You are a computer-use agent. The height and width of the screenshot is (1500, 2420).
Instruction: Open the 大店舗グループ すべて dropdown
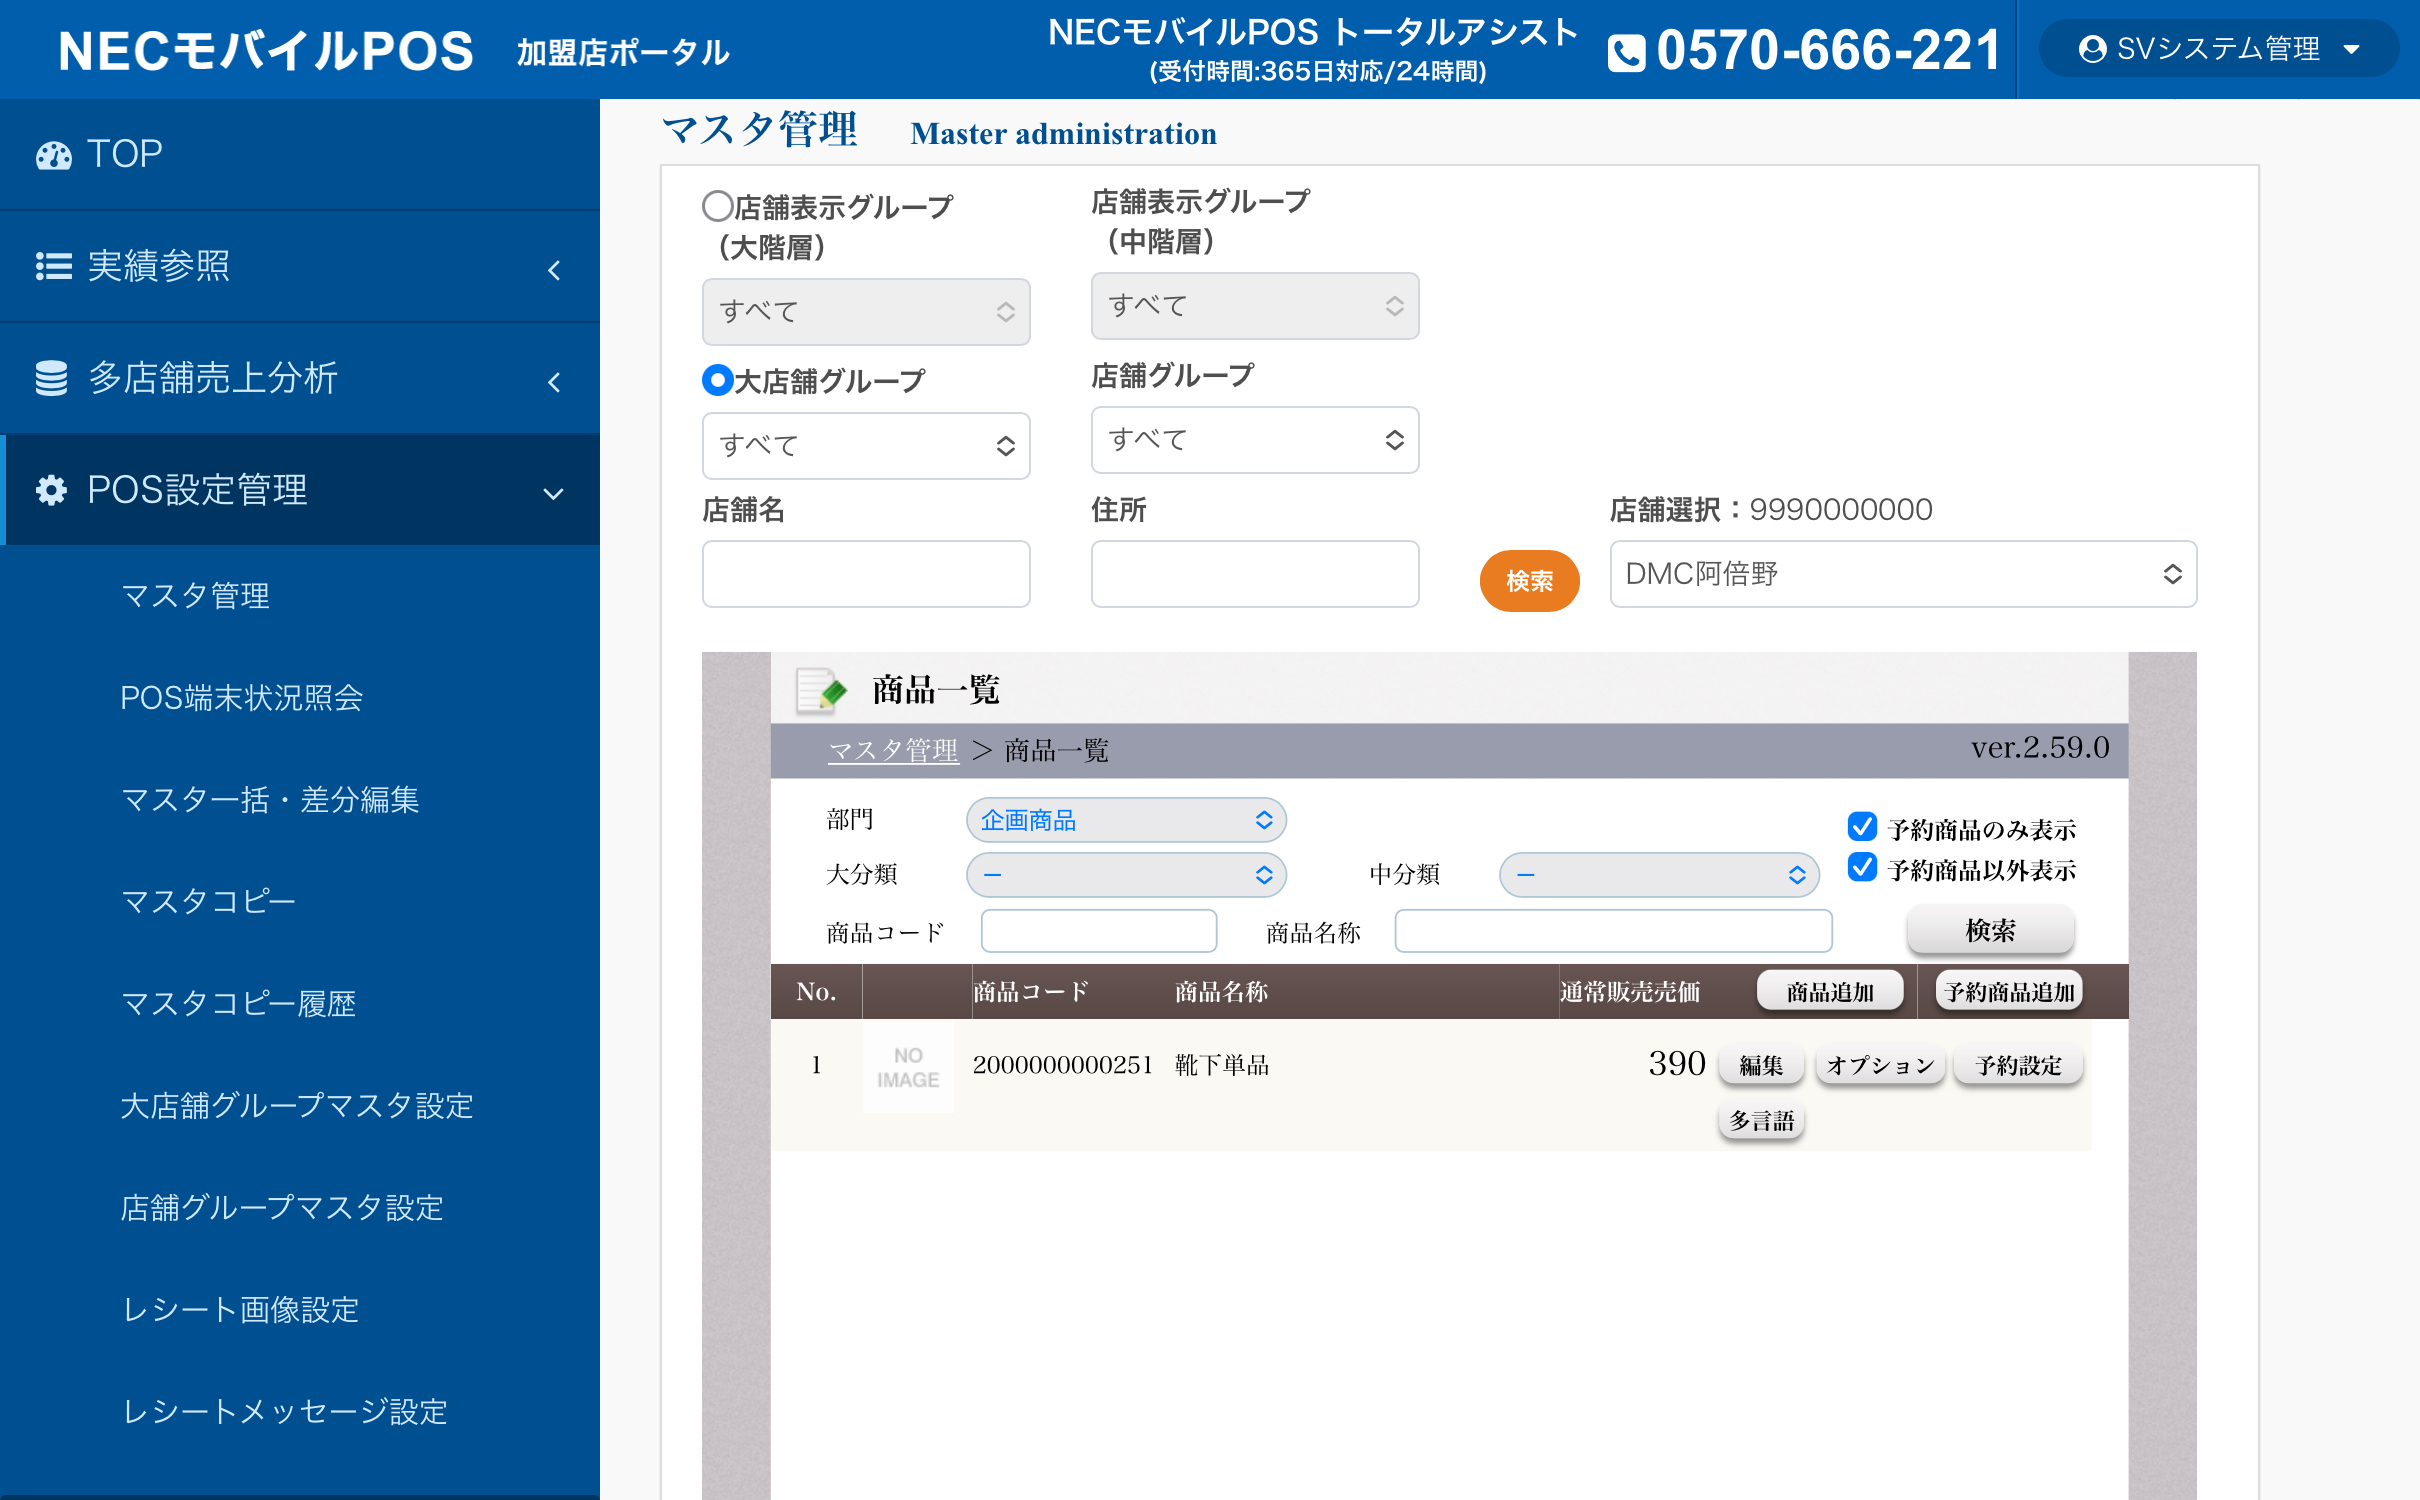click(x=866, y=446)
